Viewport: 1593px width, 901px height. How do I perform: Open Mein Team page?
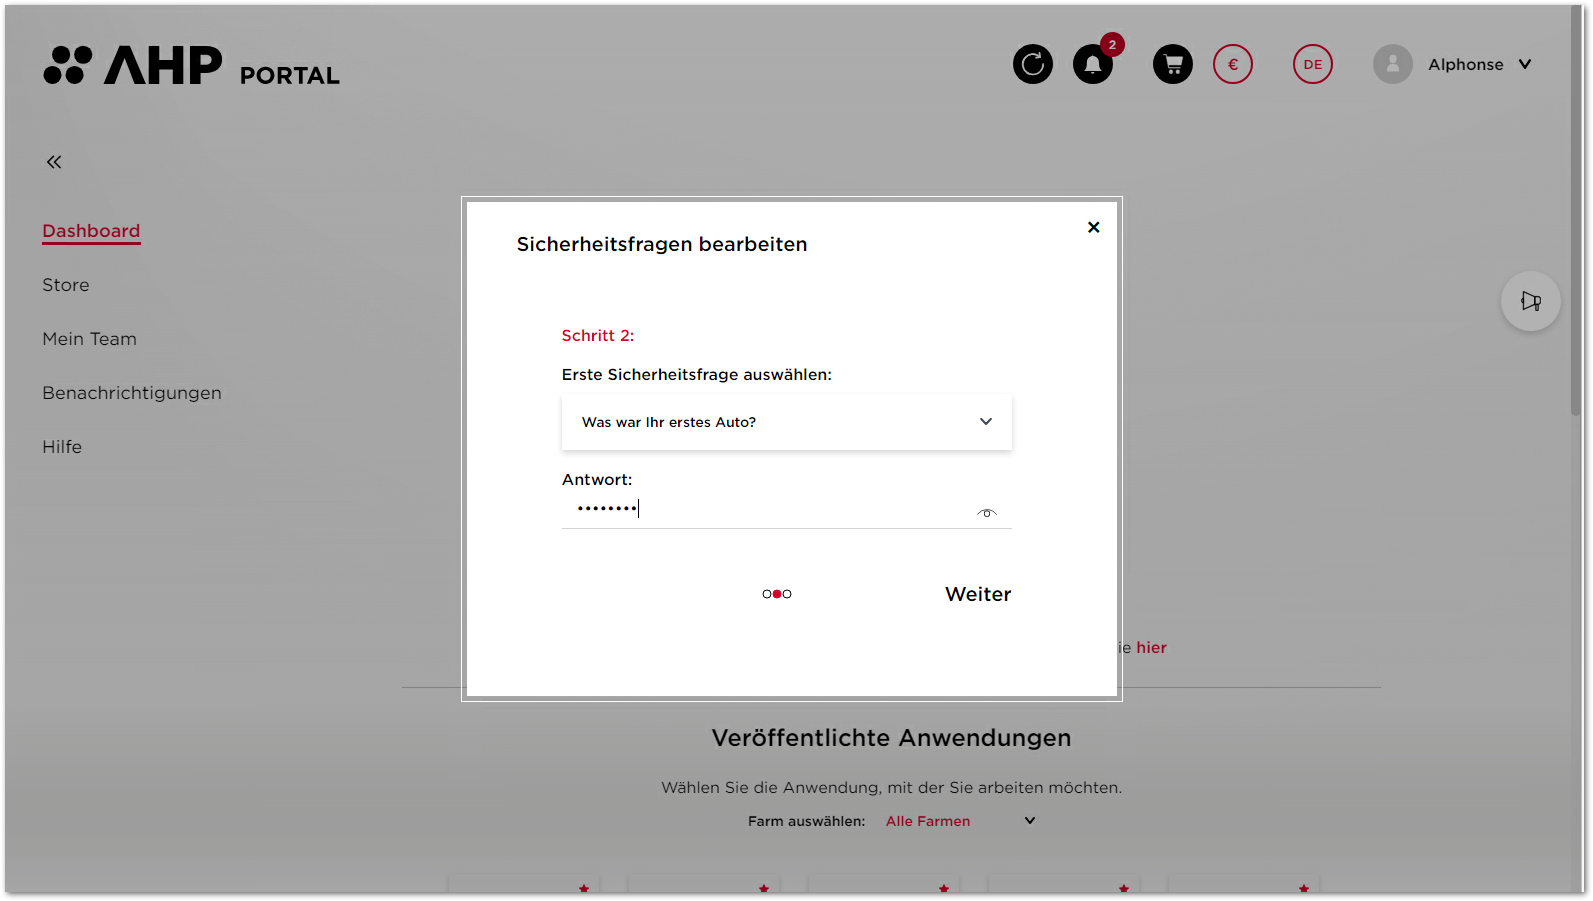pos(89,339)
